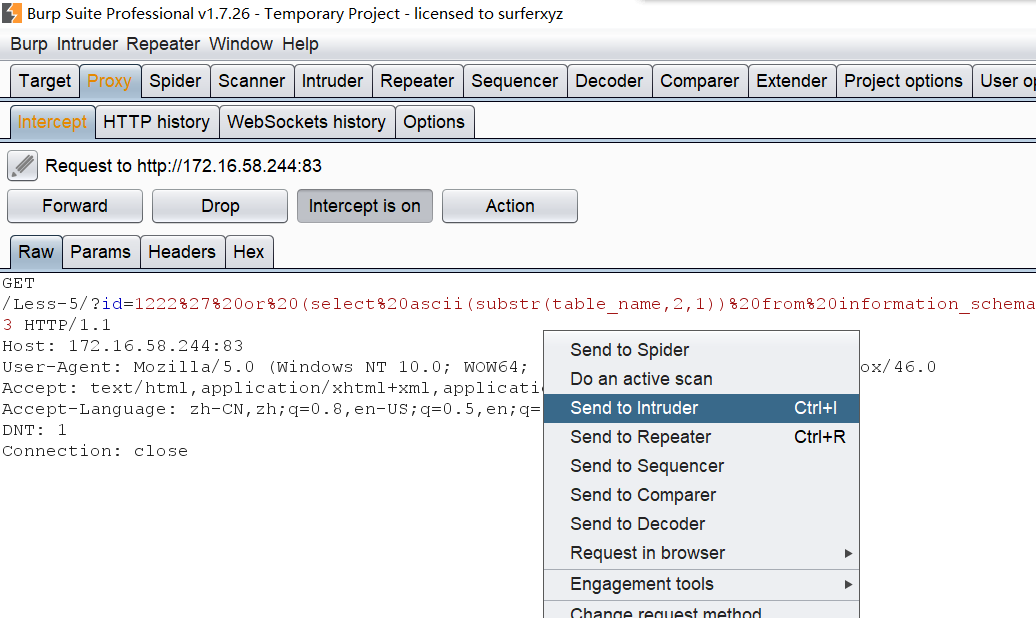Click the Accept-Language header line
1036x618 pixels.
(x=272, y=409)
